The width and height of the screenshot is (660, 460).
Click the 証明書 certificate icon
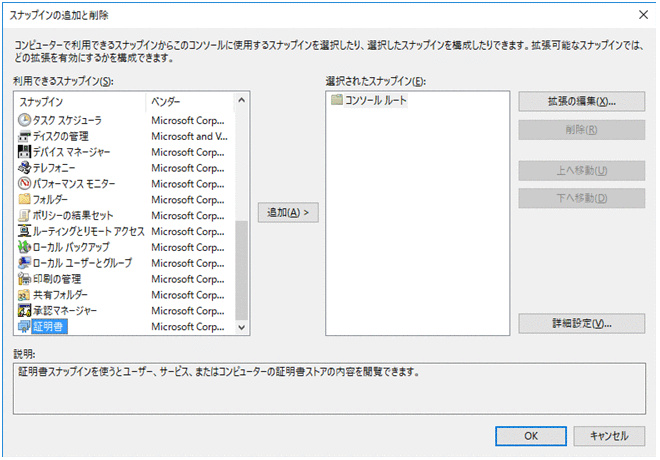click(24, 326)
